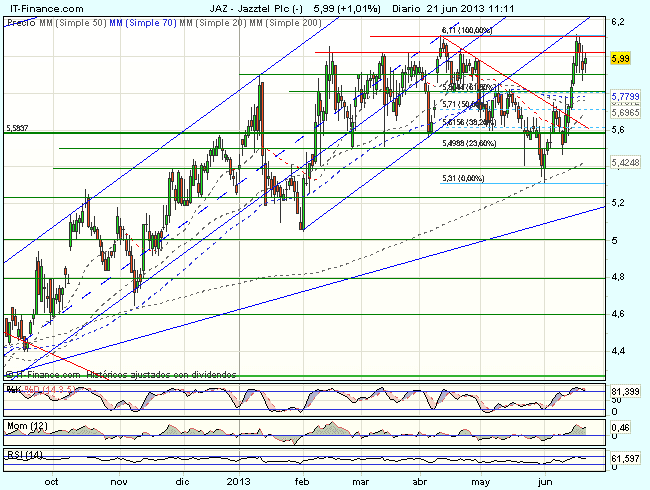This screenshot has width=650, height=490.
Task: Click the 5,31 (0,00%) Fibonacci label
Action: point(464,178)
